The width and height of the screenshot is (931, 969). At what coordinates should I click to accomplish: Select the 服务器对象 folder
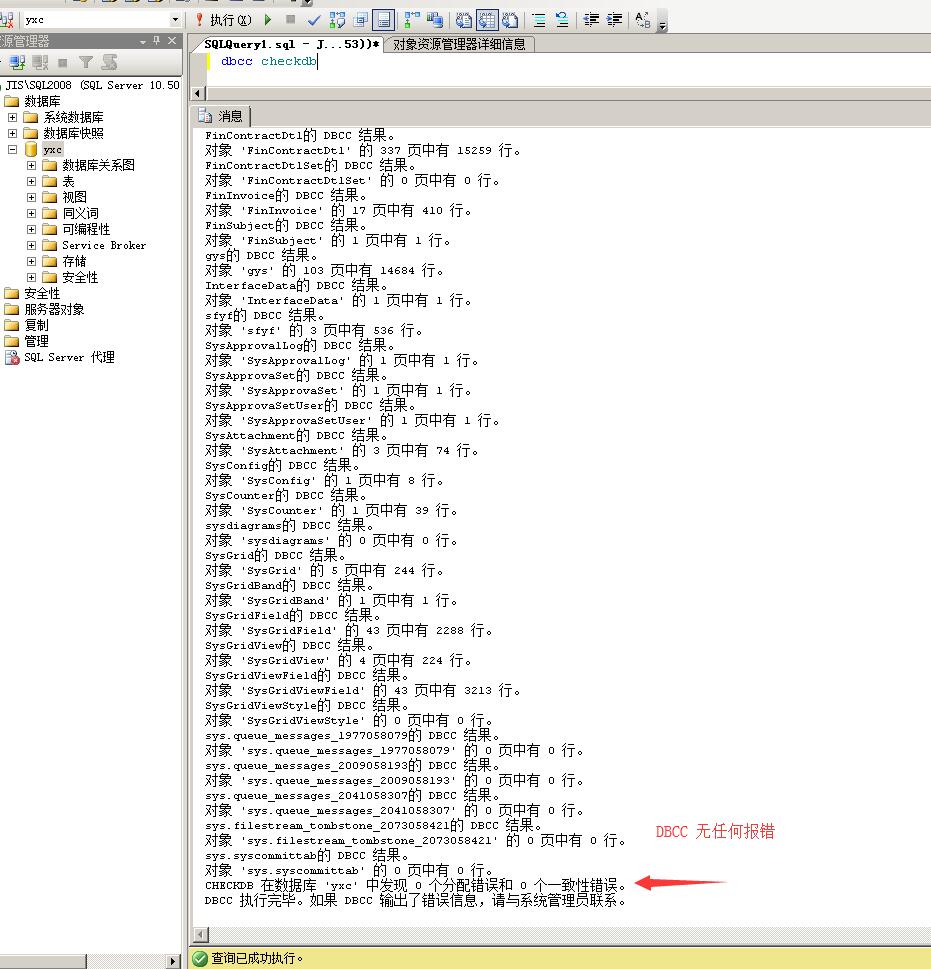[x=54, y=310]
